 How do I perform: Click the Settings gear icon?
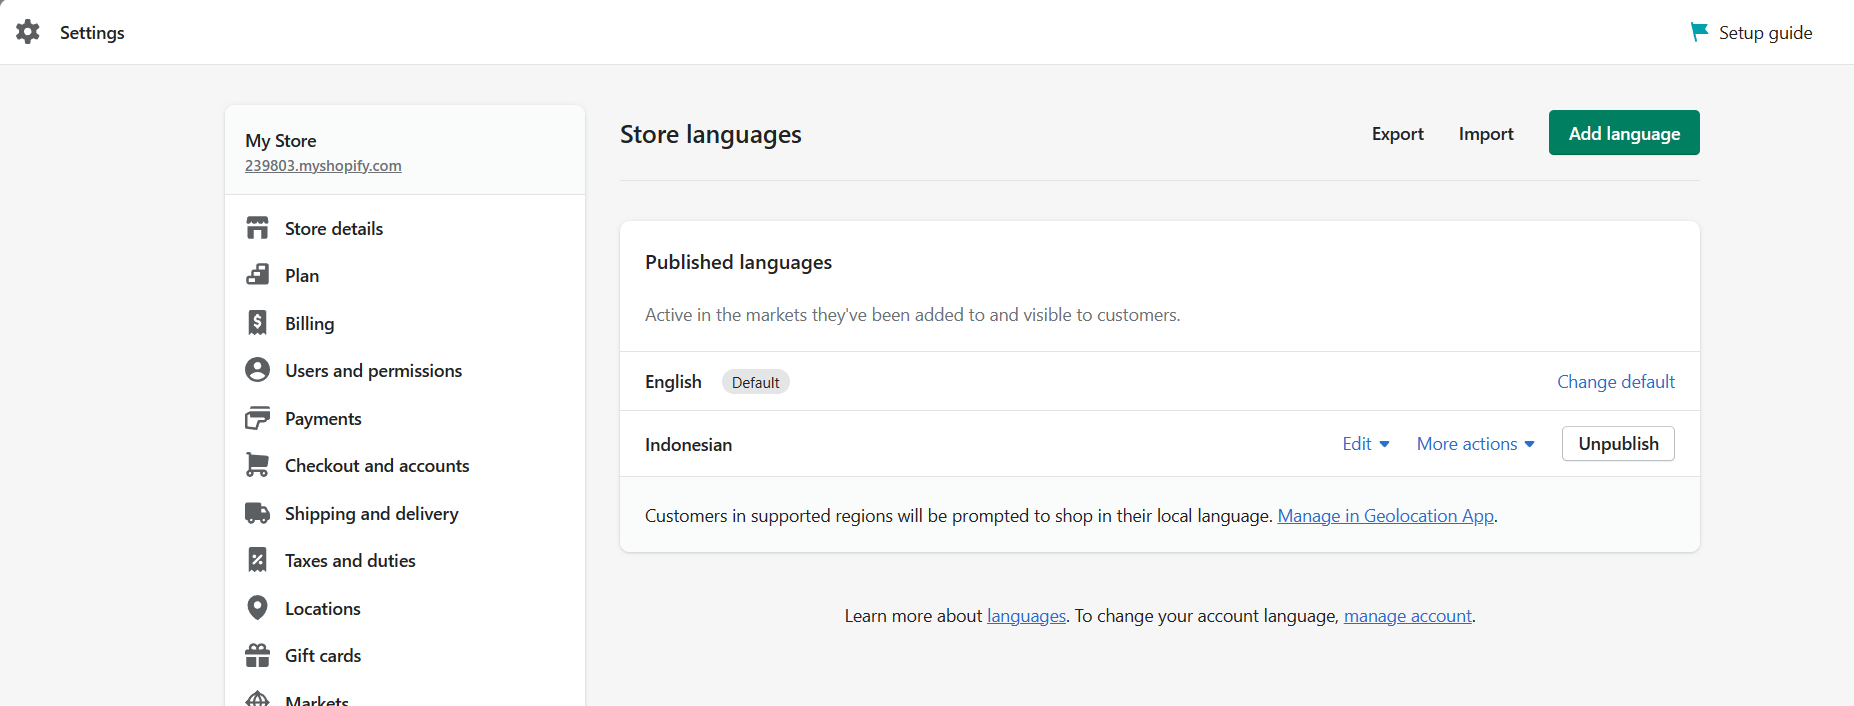click(28, 32)
